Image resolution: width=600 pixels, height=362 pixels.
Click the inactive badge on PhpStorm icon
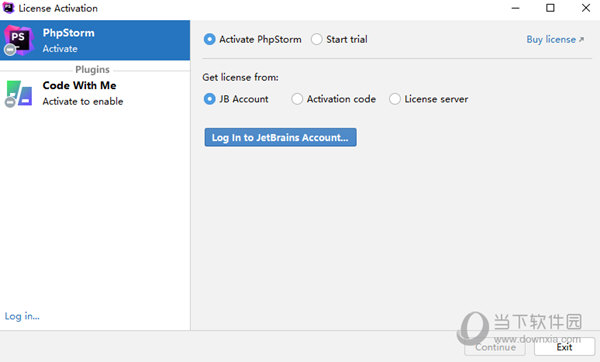coord(10,49)
